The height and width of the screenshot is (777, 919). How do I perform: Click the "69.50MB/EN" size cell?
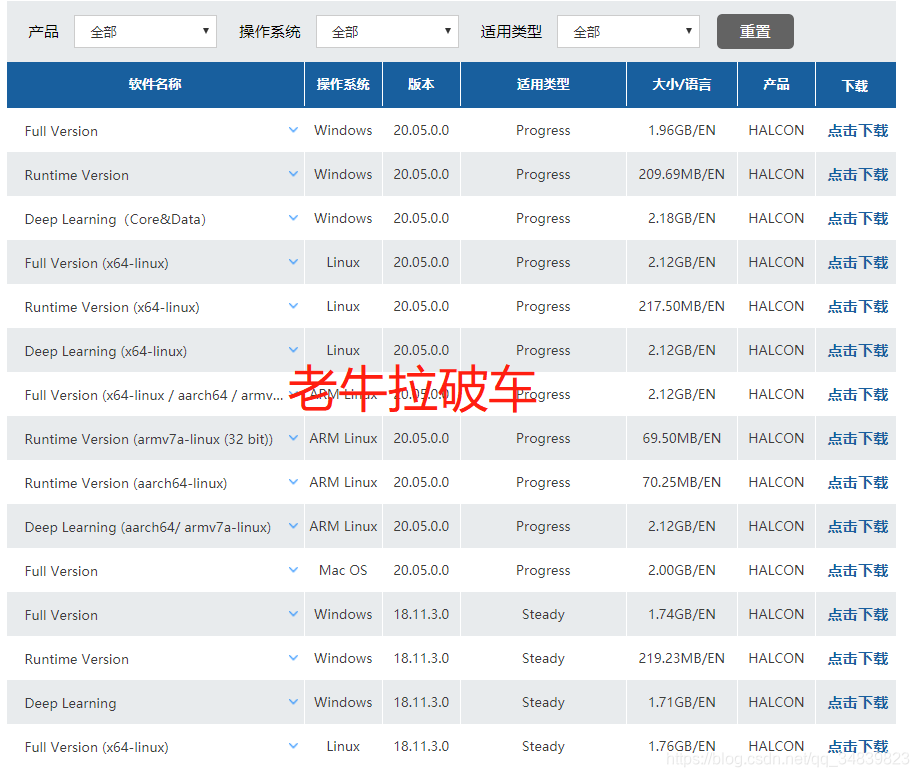point(682,438)
